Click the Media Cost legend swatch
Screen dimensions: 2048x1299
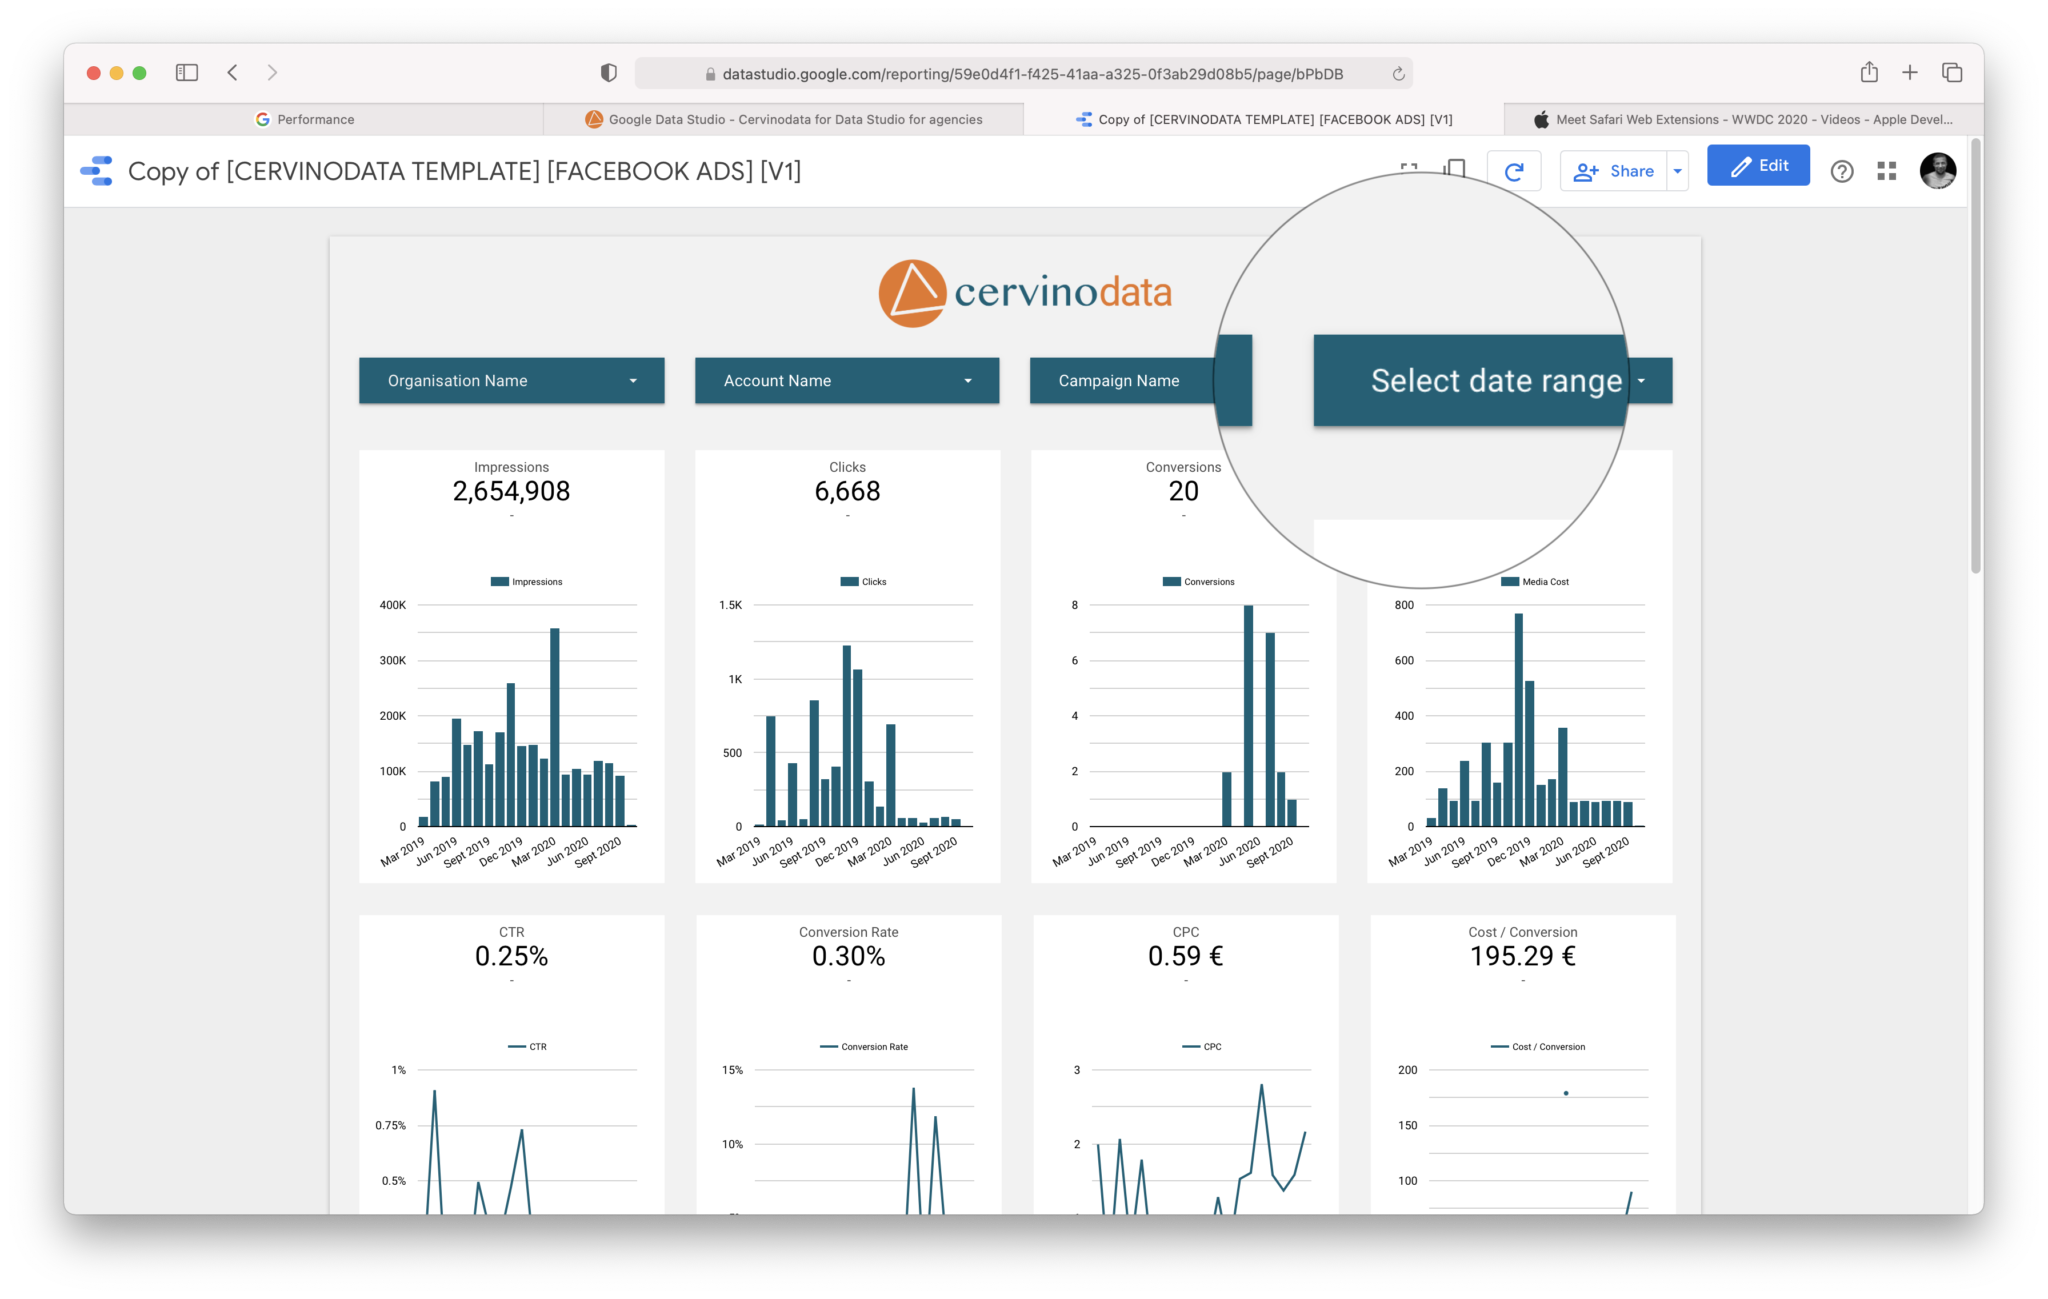(x=1510, y=581)
